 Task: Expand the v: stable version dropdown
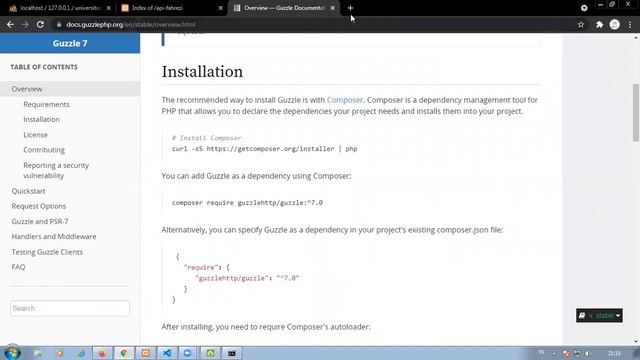pos(599,316)
